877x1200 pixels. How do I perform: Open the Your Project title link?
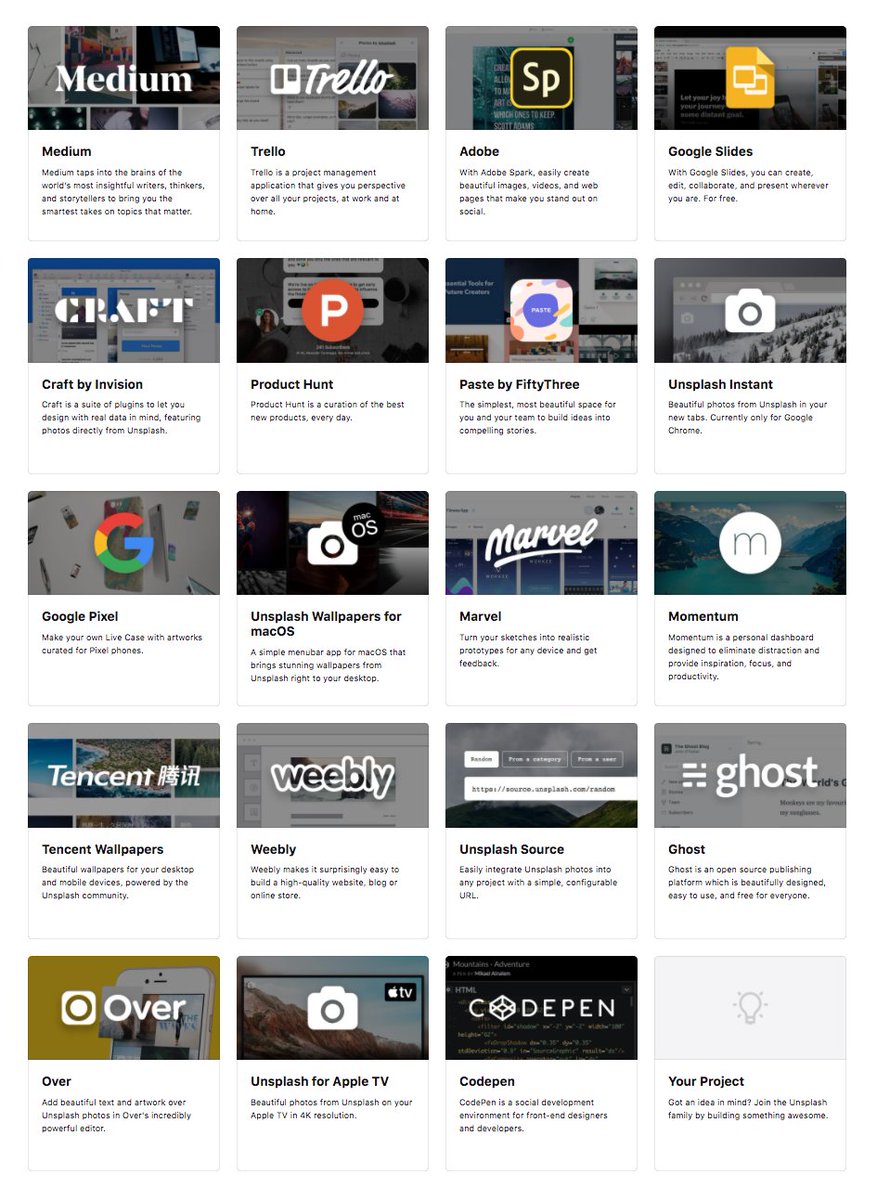pyautogui.click(x=707, y=1082)
